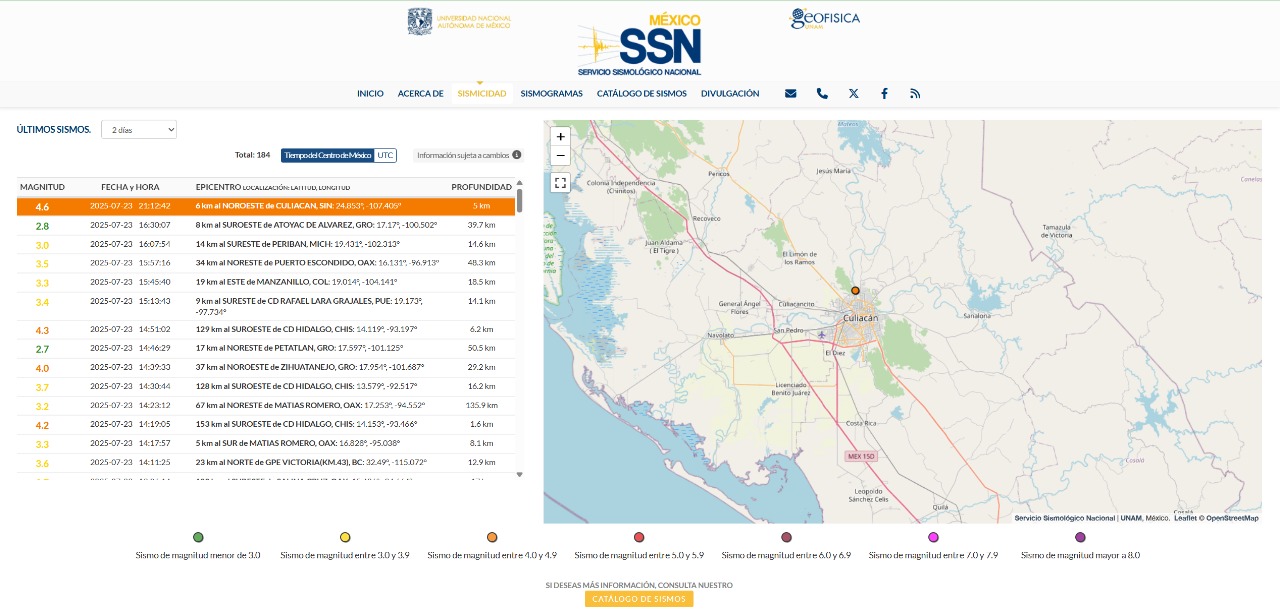This screenshot has height=609, width=1280.
Task: Select the 3.3 Matías Romero row at 14:17:57
Action: pyautogui.click(x=266, y=444)
